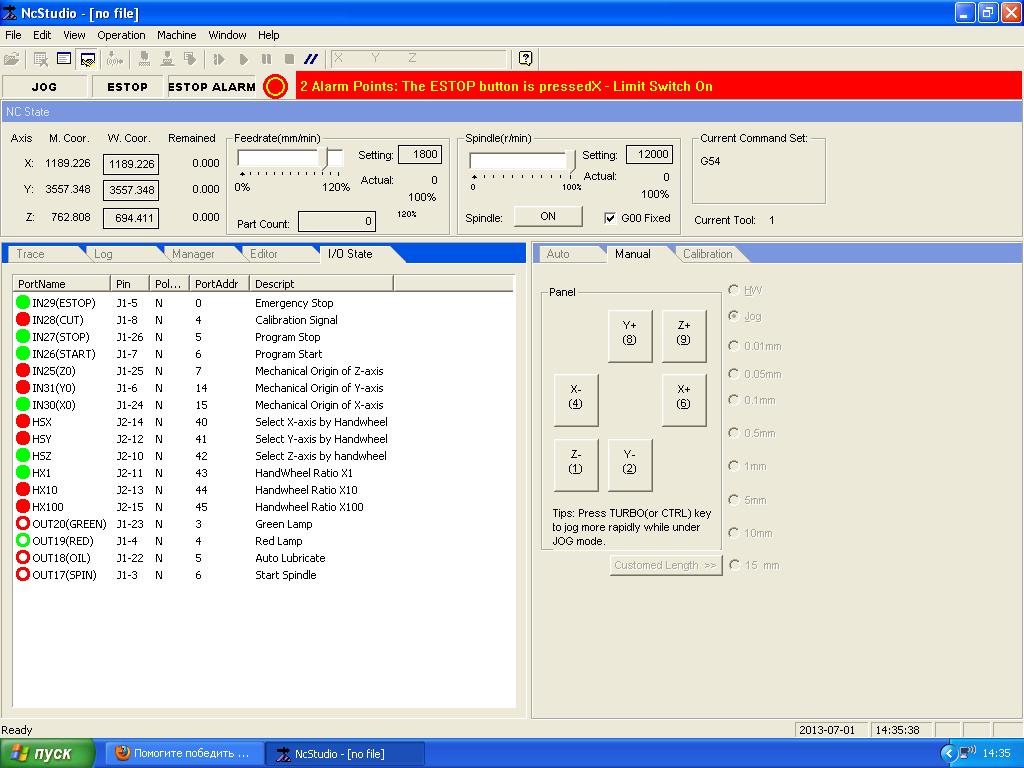Click the Y+ (8) jog button
The width and height of the screenshot is (1024, 768).
[x=630, y=336]
